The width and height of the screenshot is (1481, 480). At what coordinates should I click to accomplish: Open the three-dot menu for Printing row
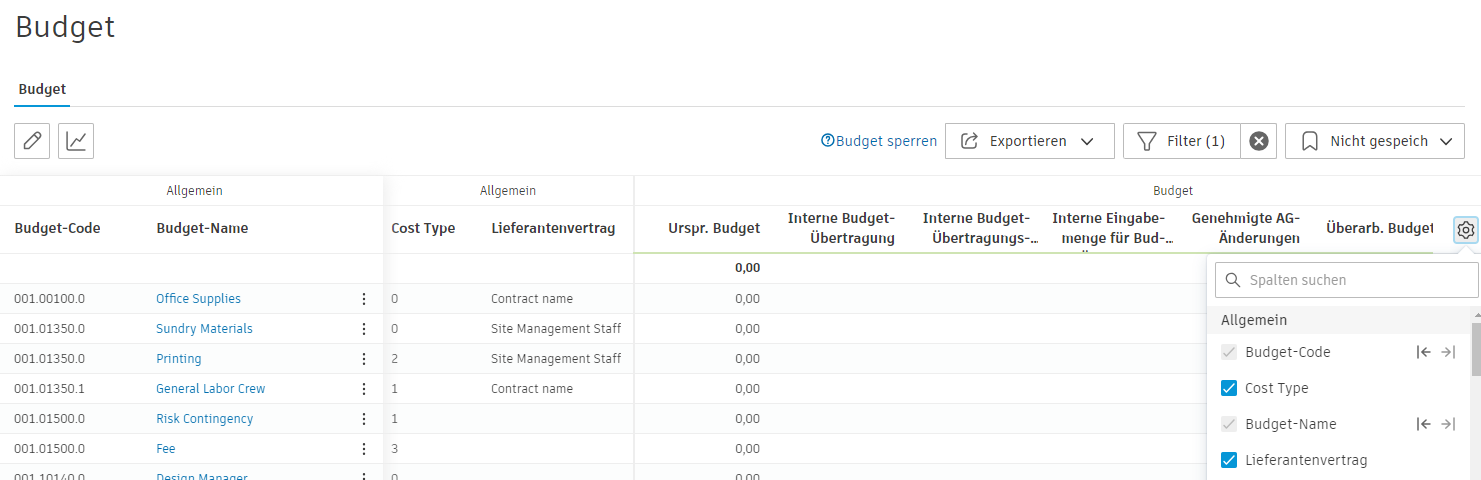(364, 359)
